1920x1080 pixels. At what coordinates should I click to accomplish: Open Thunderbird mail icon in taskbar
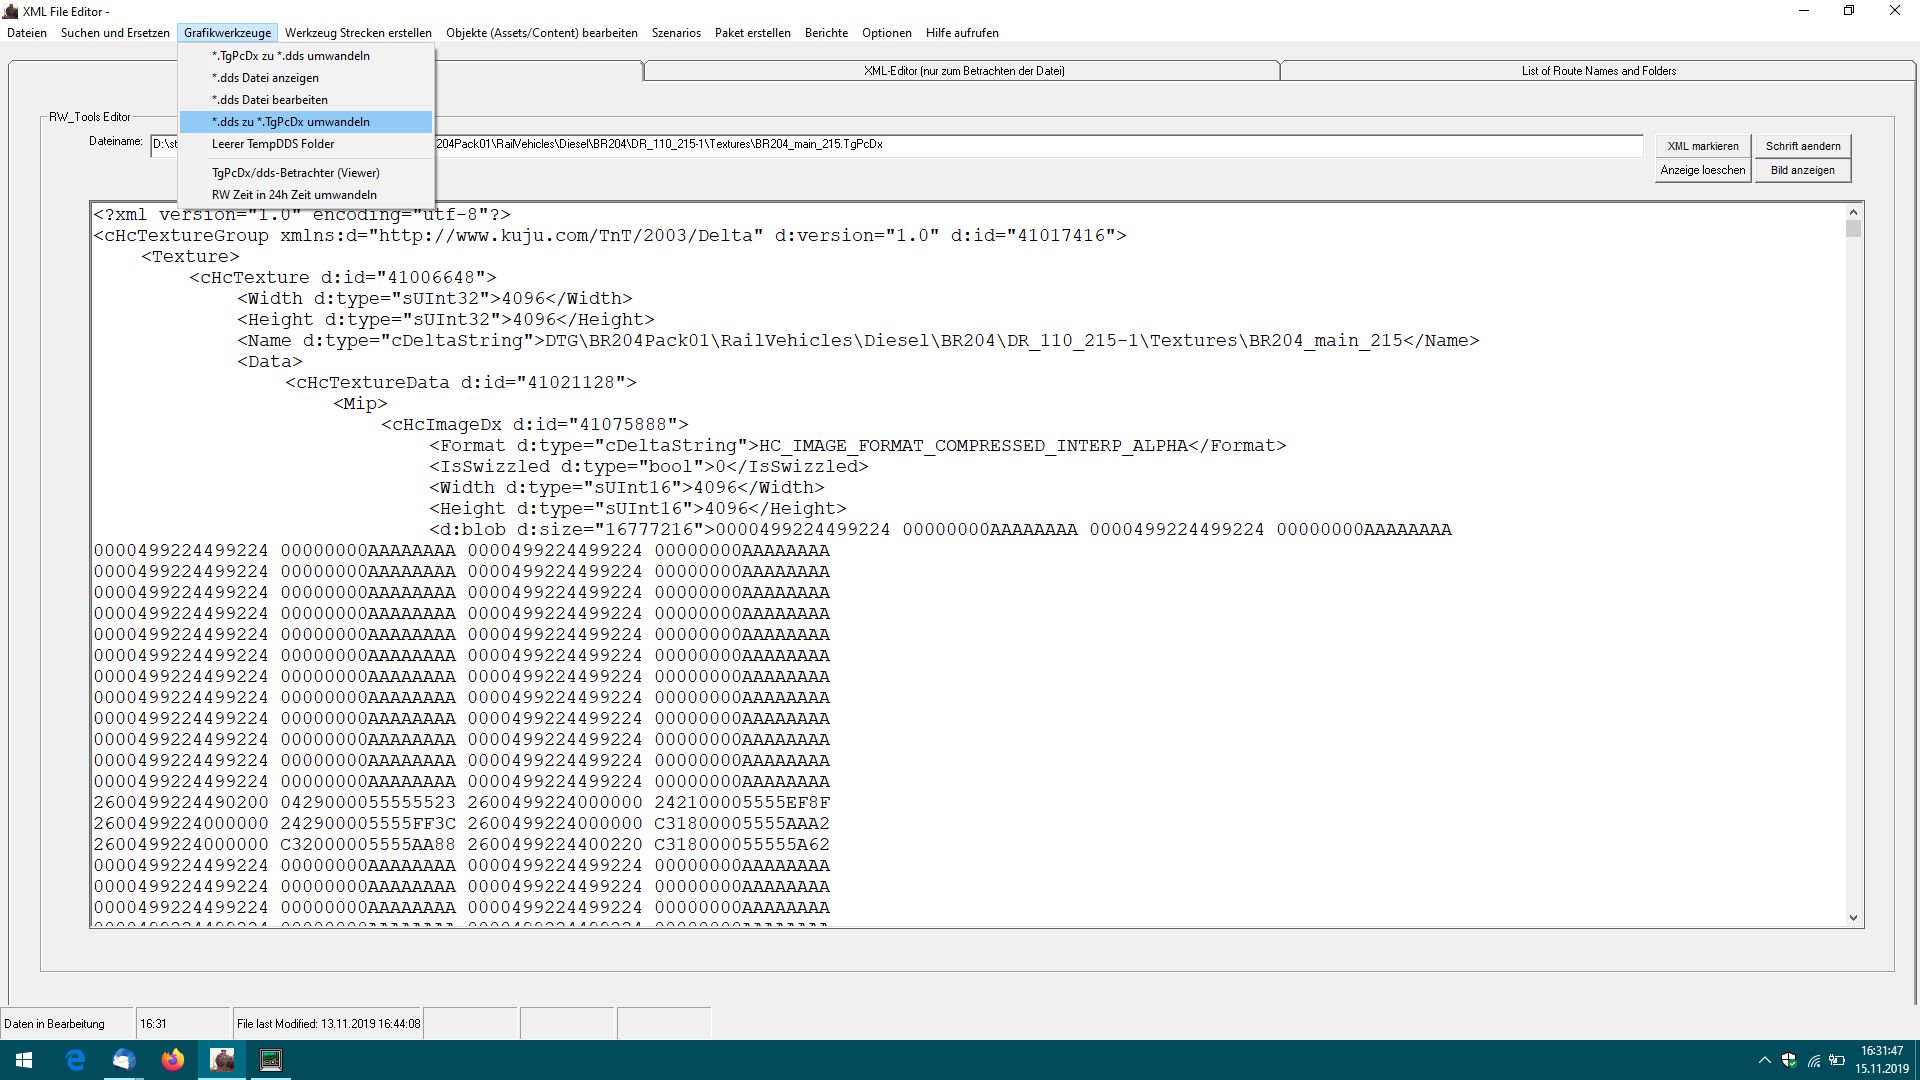click(124, 1060)
